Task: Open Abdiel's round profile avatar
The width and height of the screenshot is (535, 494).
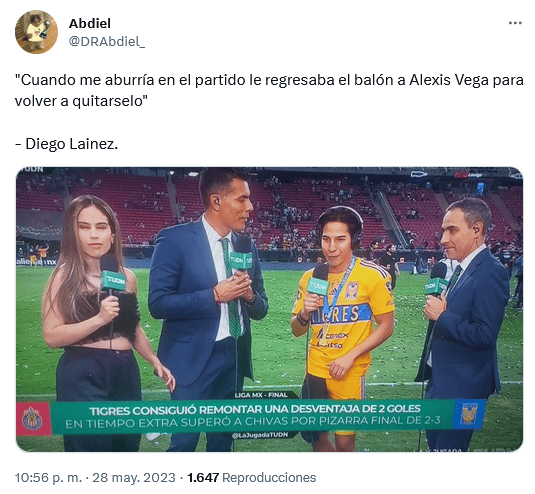Action: [x=37, y=32]
